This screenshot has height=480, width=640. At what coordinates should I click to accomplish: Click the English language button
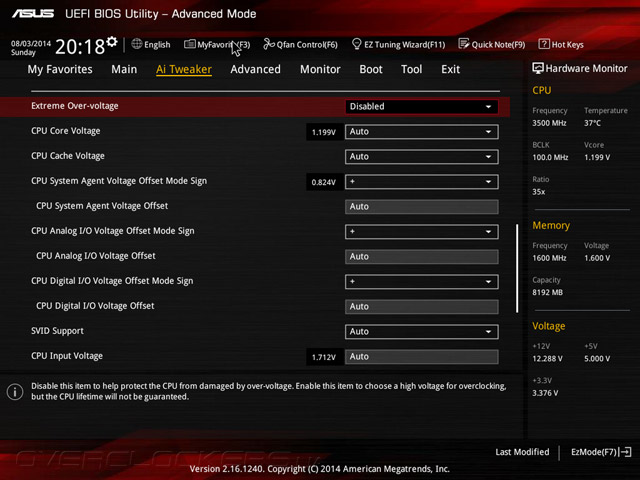(x=151, y=44)
